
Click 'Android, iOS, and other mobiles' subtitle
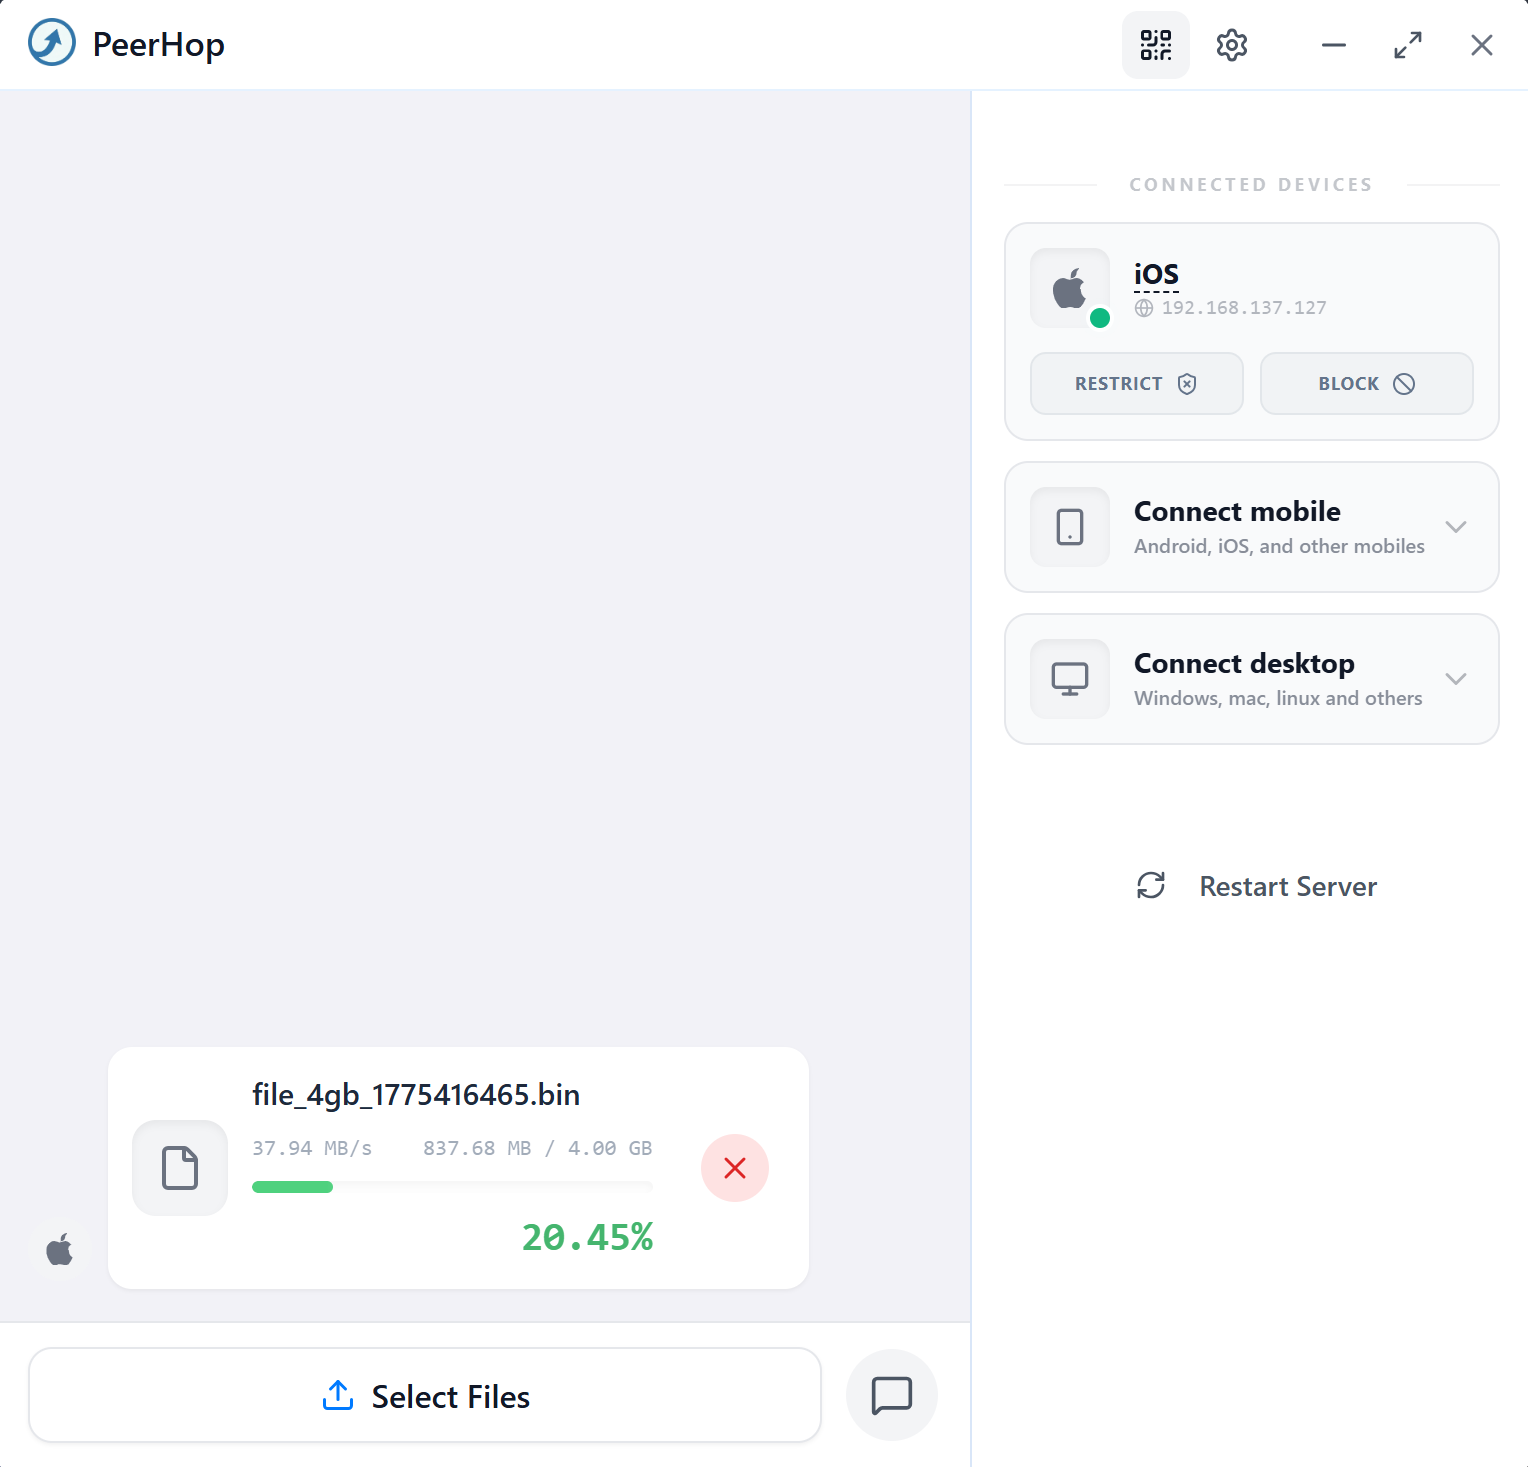point(1279,546)
